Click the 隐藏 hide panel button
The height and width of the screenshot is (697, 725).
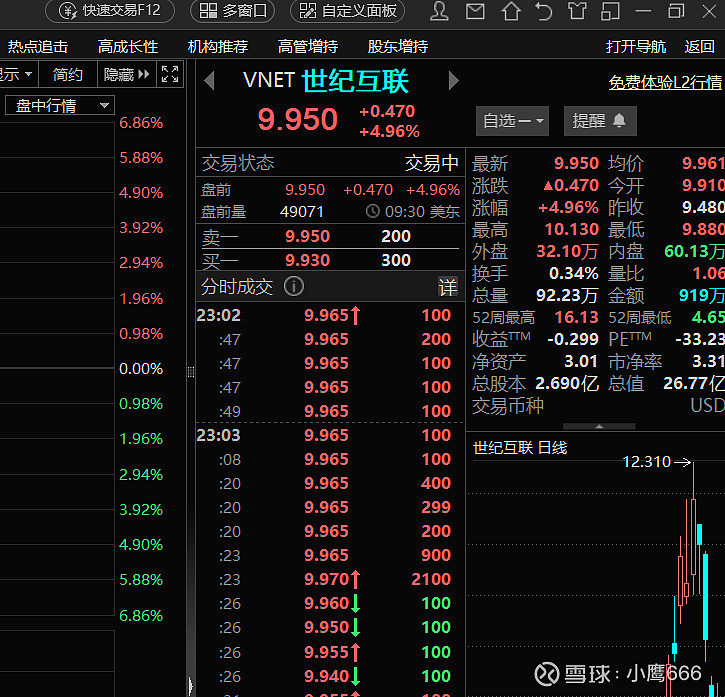pyautogui.click(x=127, y=74)
